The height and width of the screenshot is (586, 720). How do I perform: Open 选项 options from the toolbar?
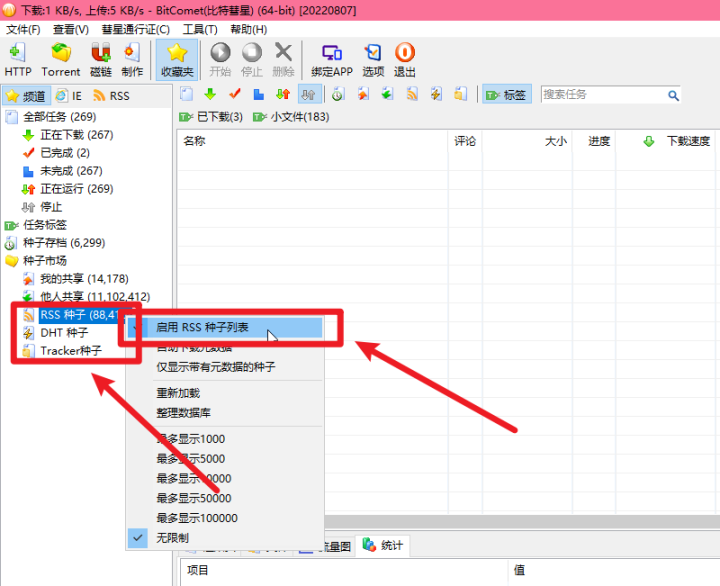(373, 60)
